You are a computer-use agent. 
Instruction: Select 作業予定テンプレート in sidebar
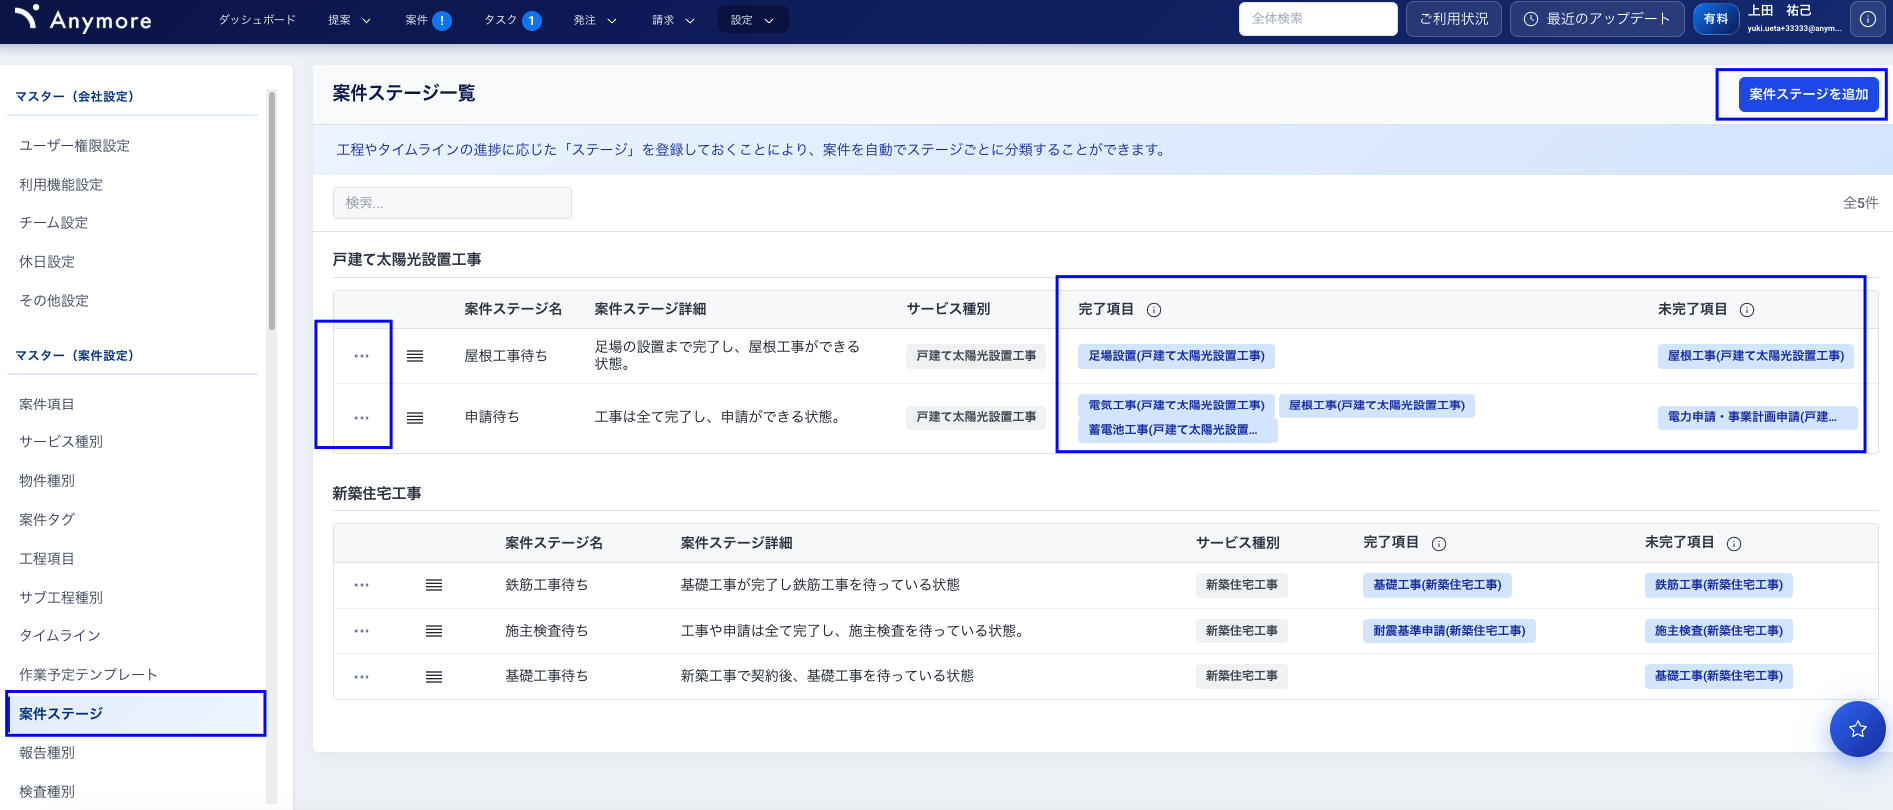coord(88,675)
